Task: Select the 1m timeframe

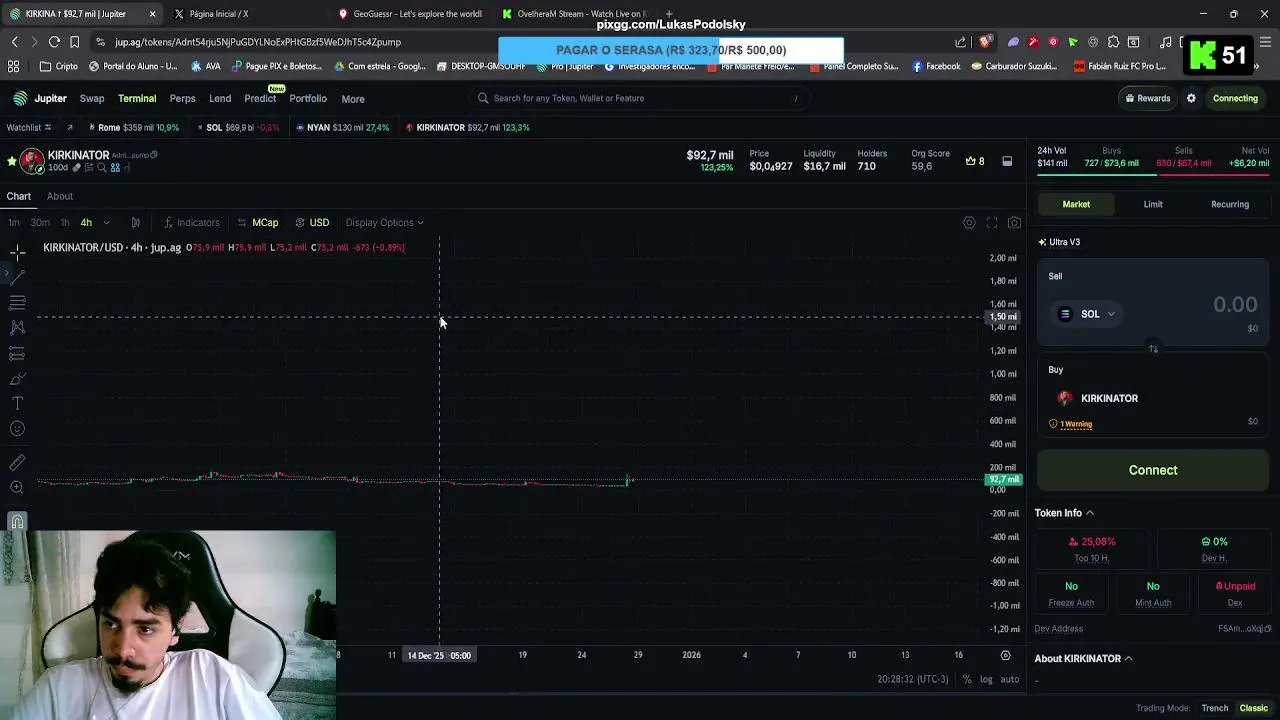Action: tap(14, 223)
